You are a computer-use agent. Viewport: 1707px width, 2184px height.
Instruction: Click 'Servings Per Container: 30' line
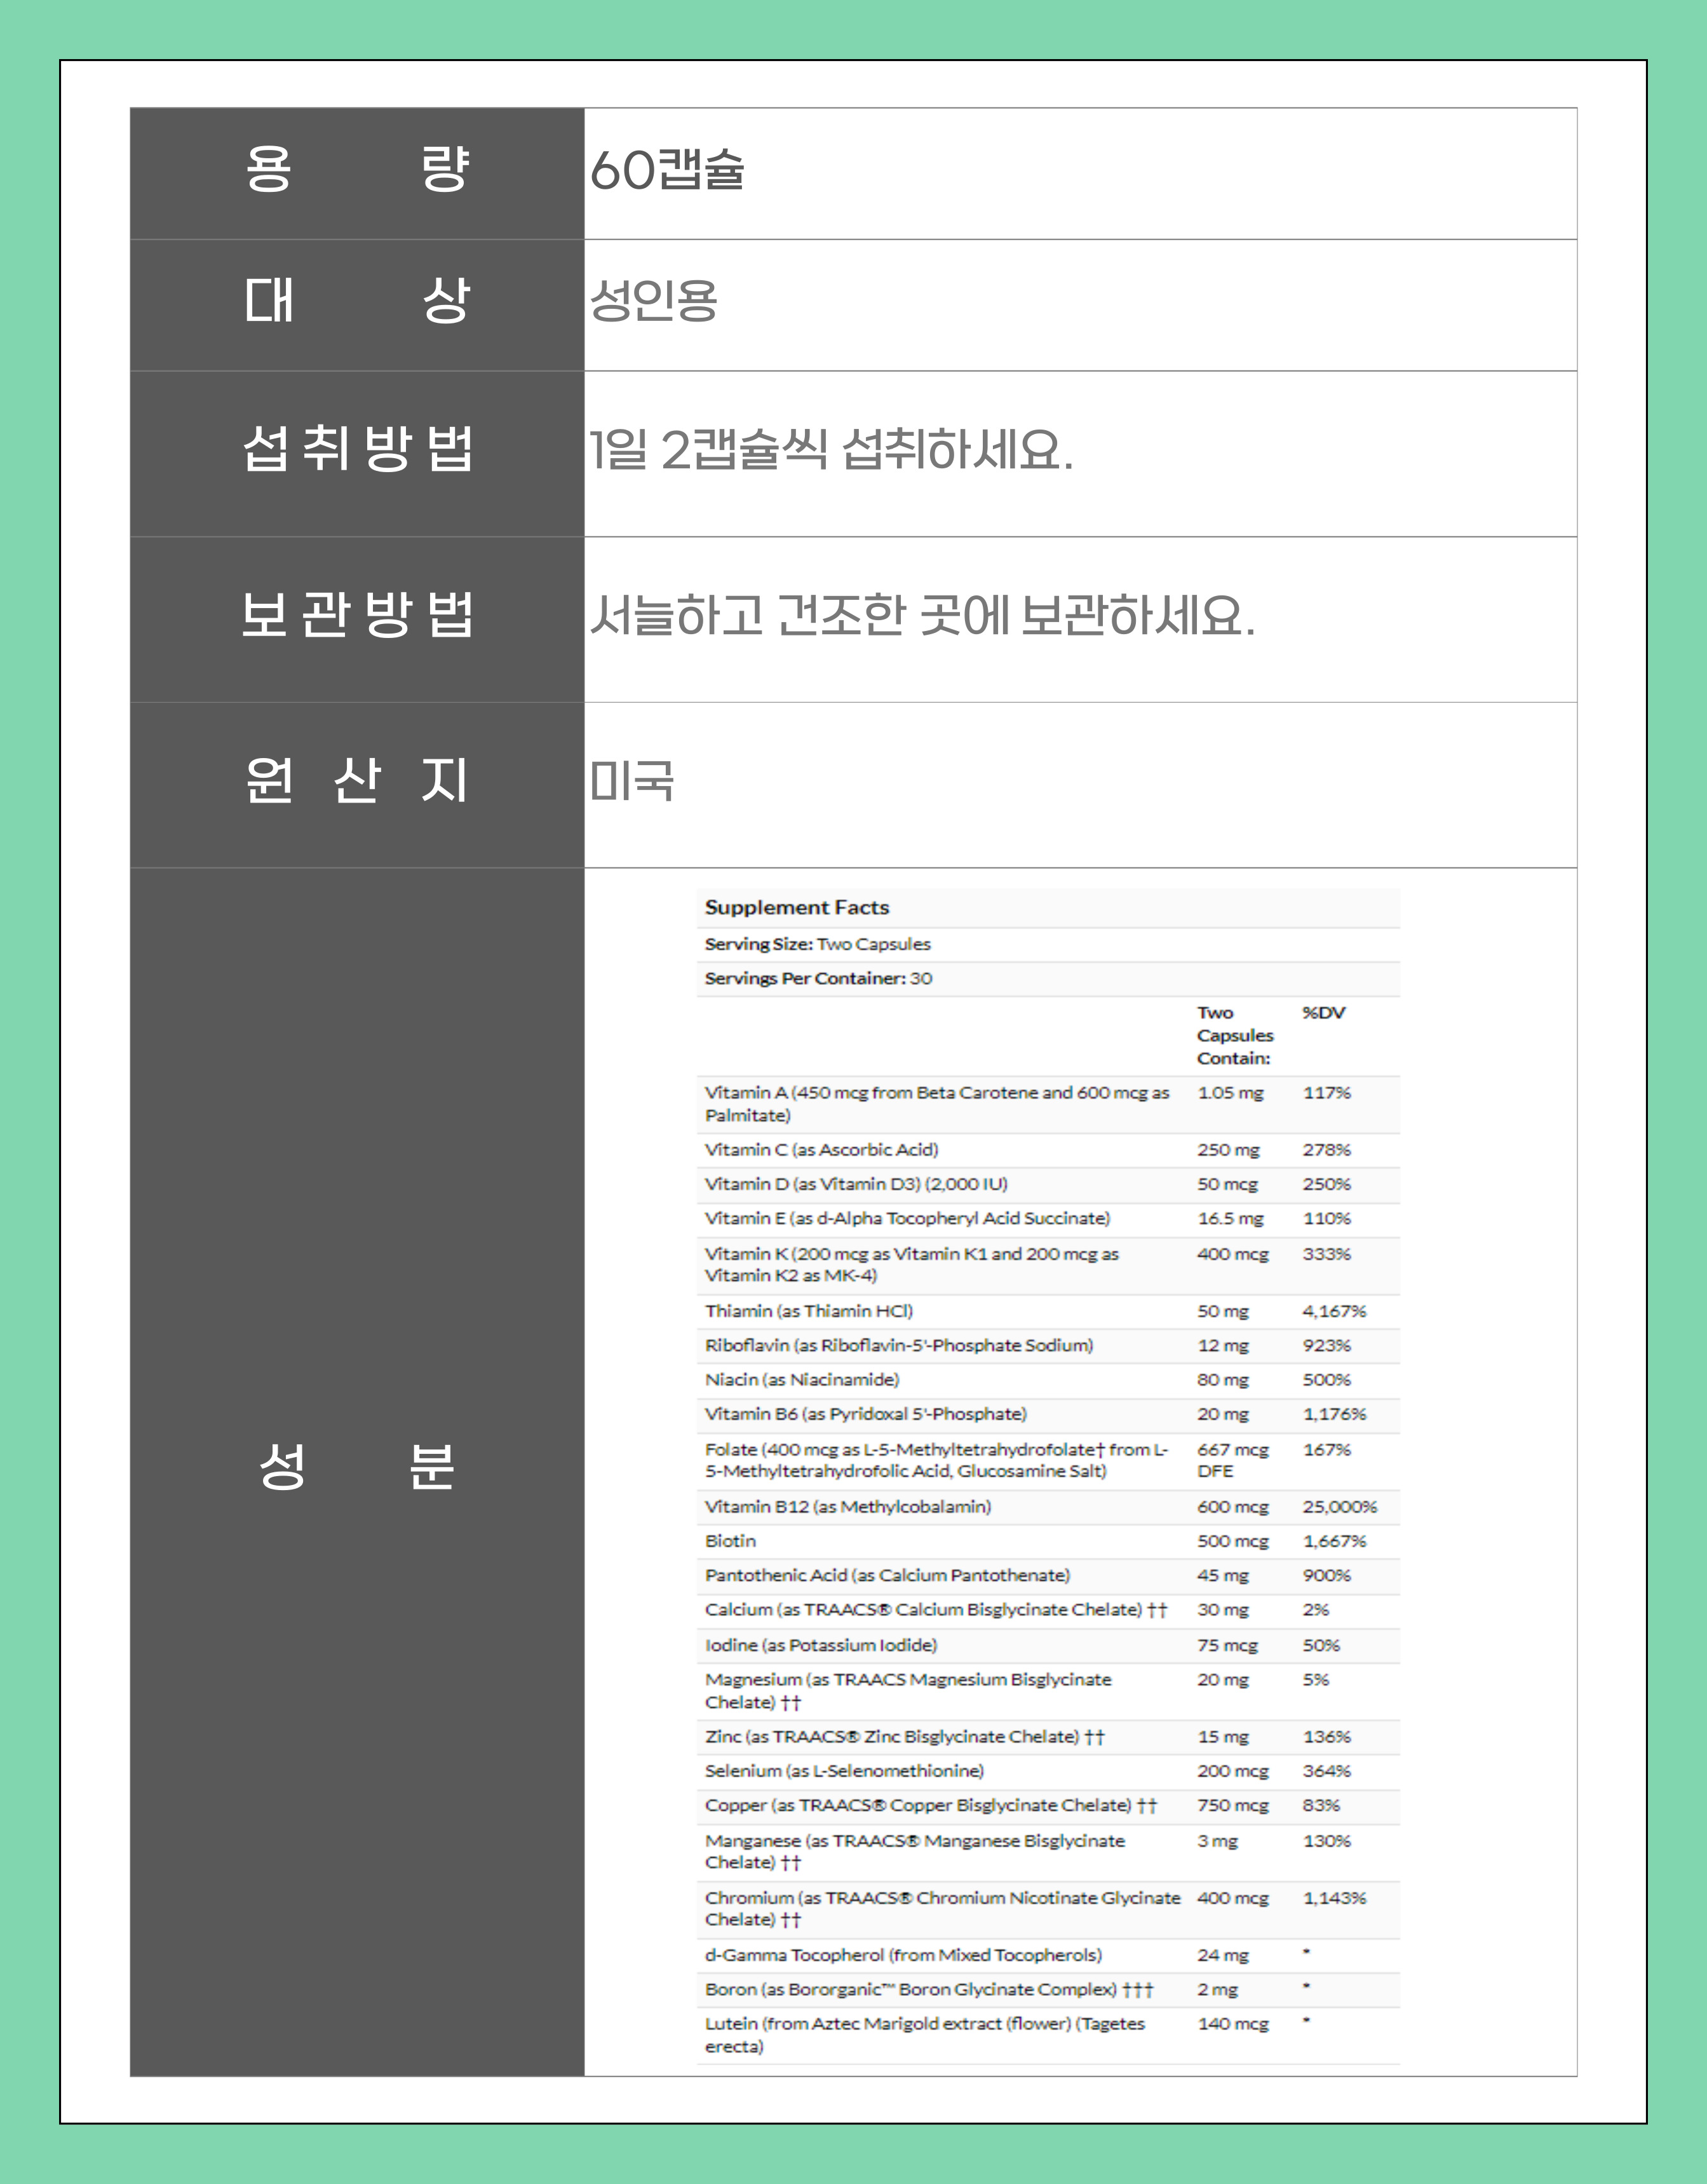818,978
